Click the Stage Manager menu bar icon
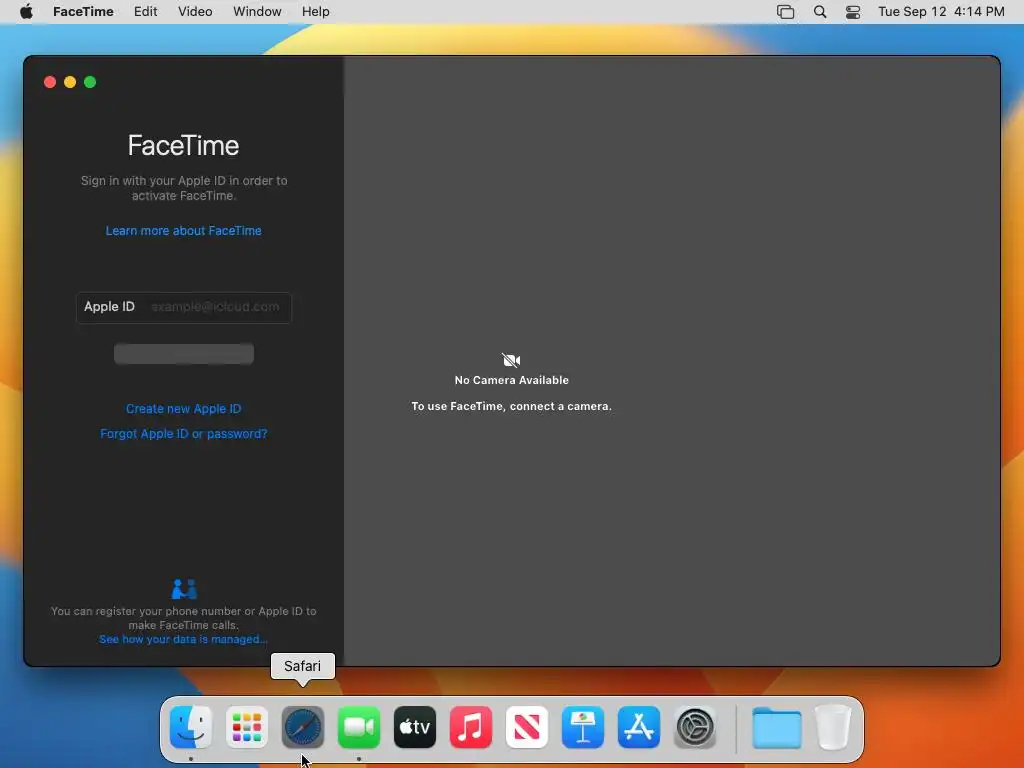This screenshot has width=1024, height=768. (x=786, y=12)
